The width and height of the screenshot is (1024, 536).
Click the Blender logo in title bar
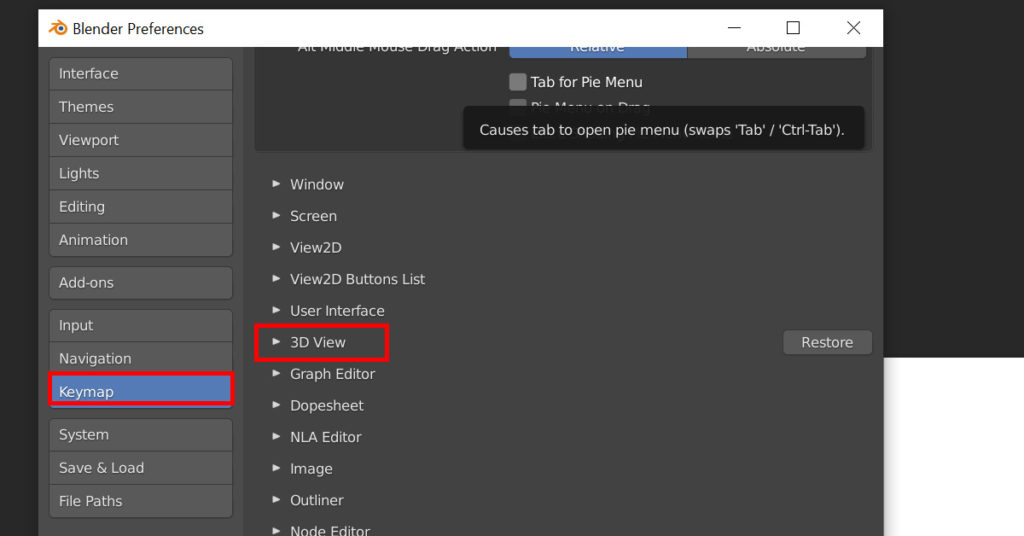58,28
